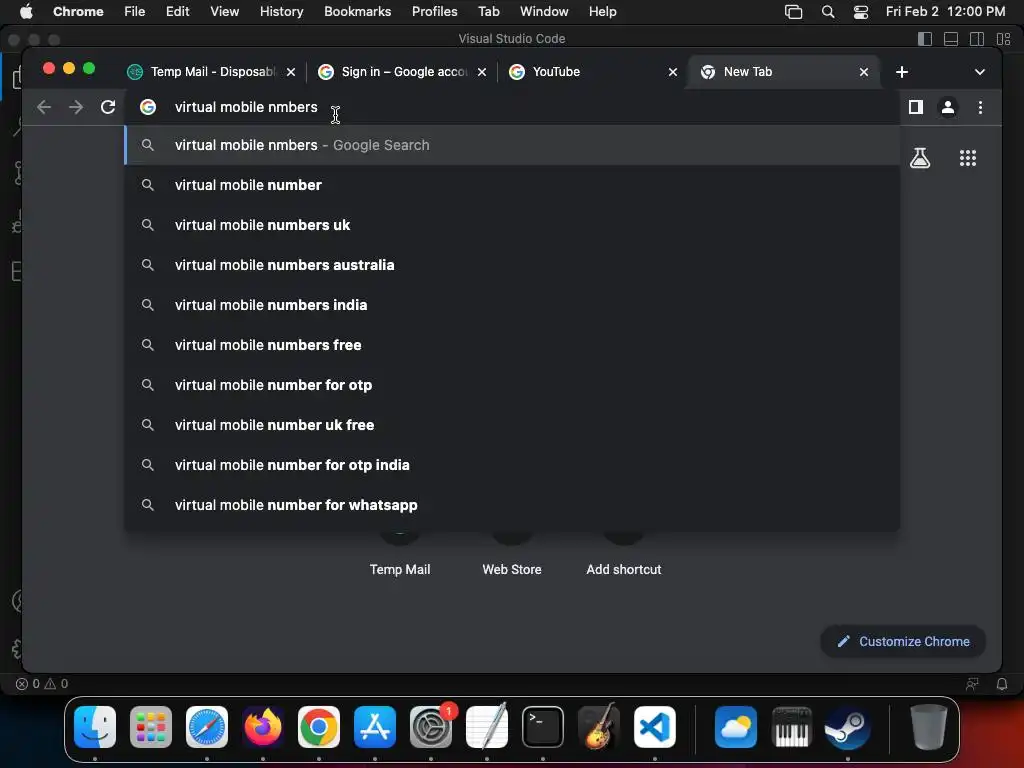Choose suggestion 'virtual mobile numbers uk'
Screen dimensions: 1024x768
pos(513,225)
